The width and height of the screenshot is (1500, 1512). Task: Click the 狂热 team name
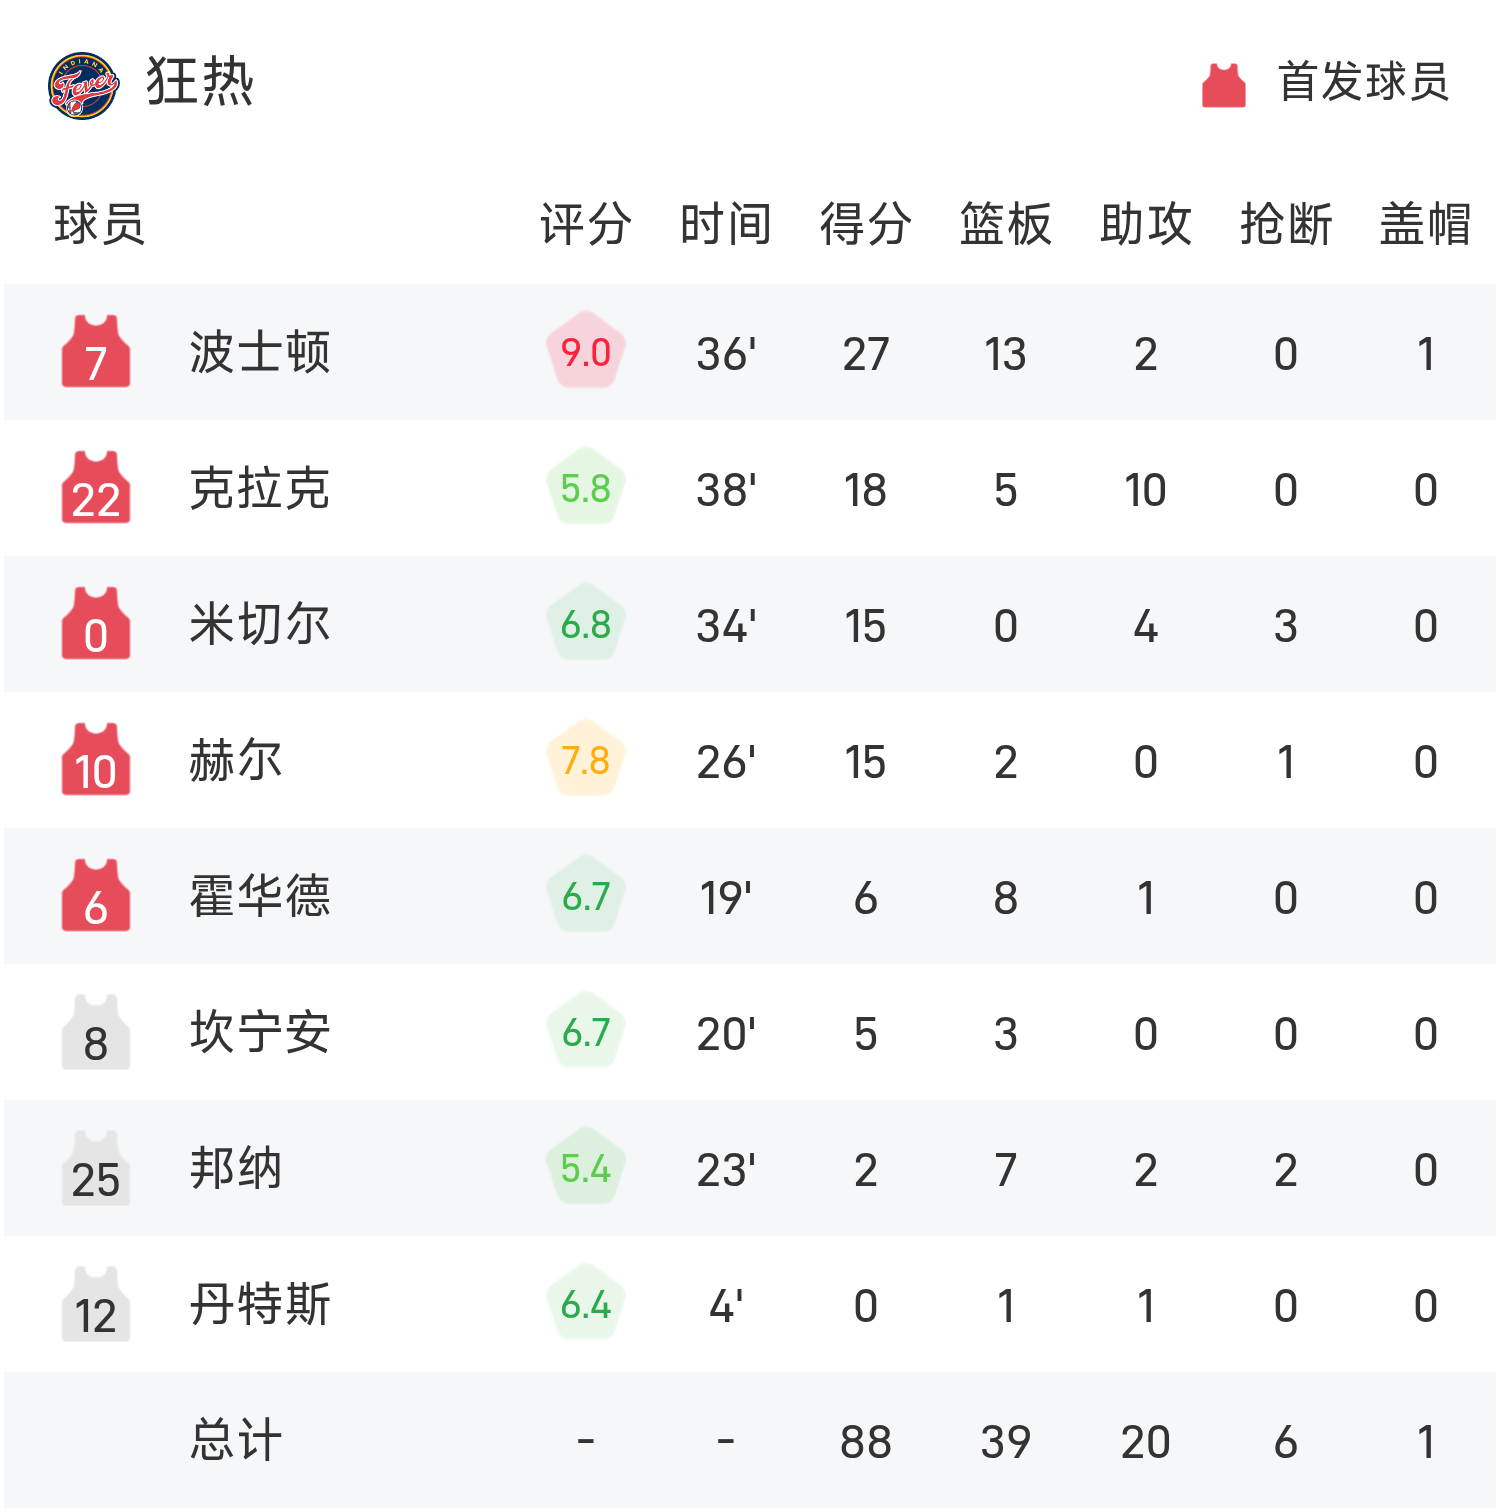[200, 82]
